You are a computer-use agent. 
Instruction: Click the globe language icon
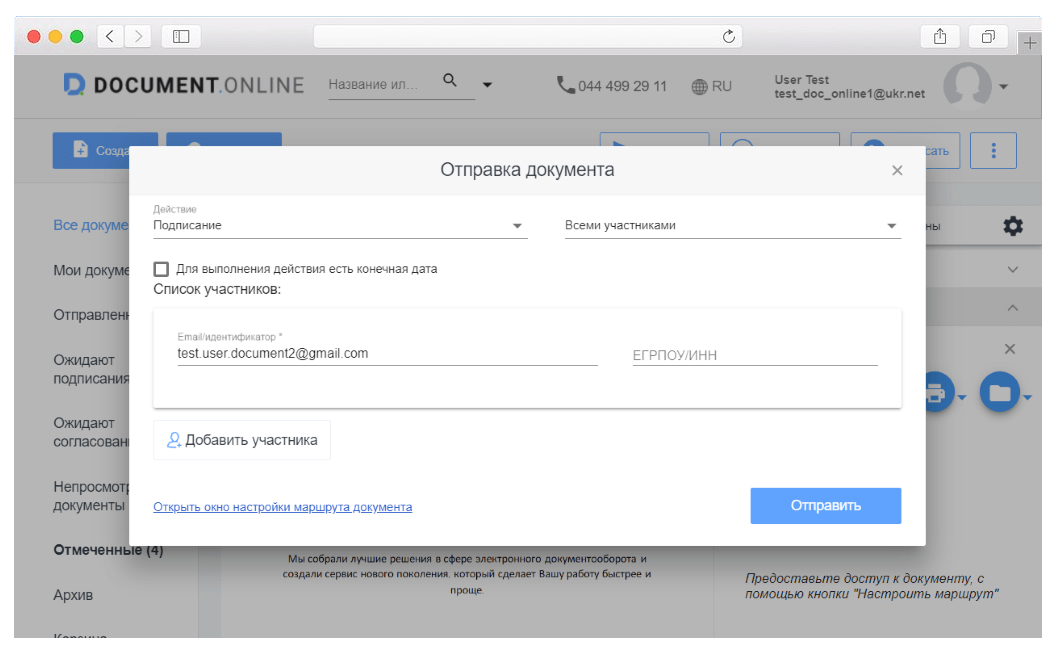(700, 87)
